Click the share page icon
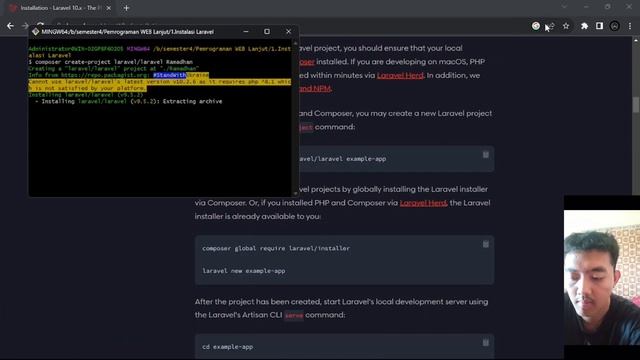The height and width of the screenshot is (360, 640). click(551, 26)
